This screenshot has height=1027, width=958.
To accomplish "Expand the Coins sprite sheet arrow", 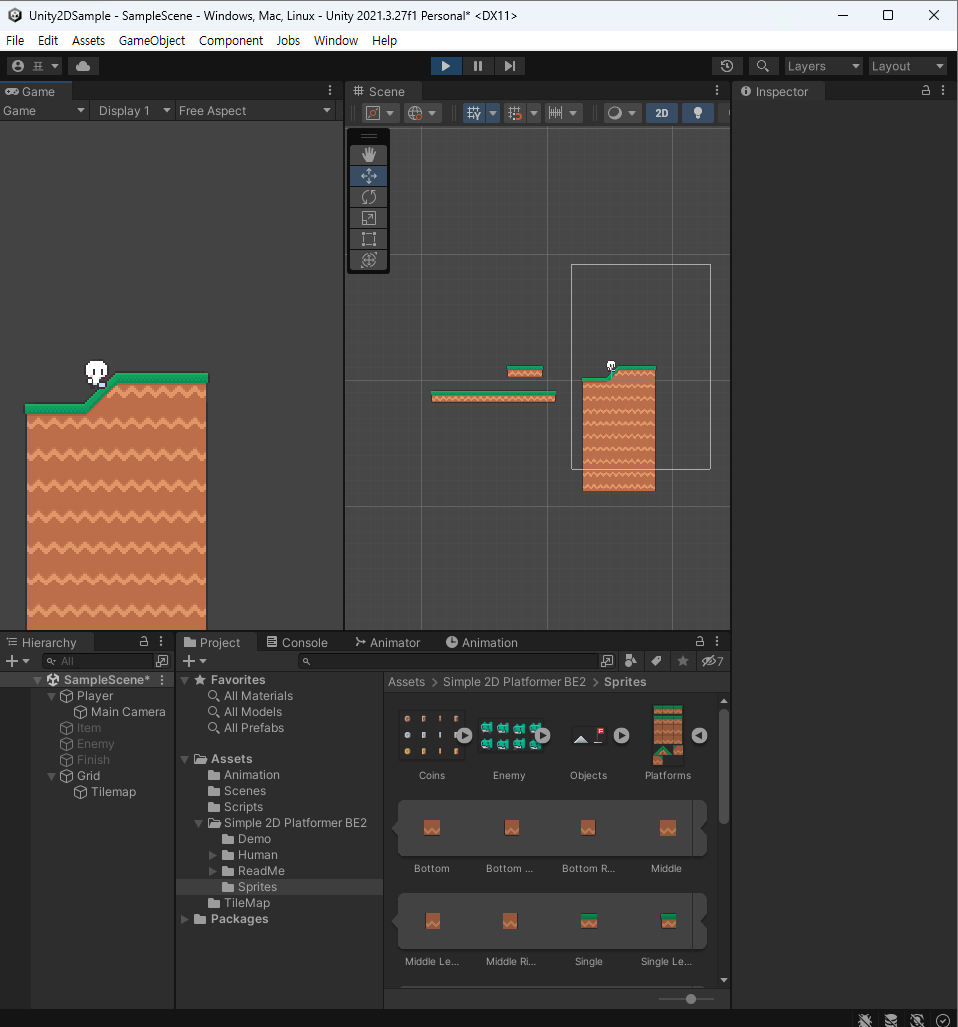I will click(464, 736).
